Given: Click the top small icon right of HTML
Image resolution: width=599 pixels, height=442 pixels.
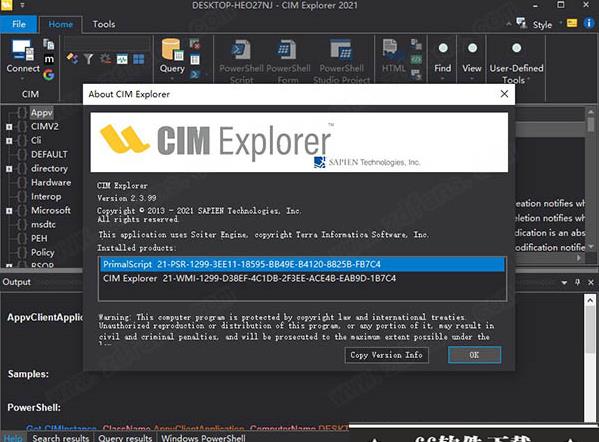Looking at the screenshot, I should pyautogui.click(x=416, y=44).
